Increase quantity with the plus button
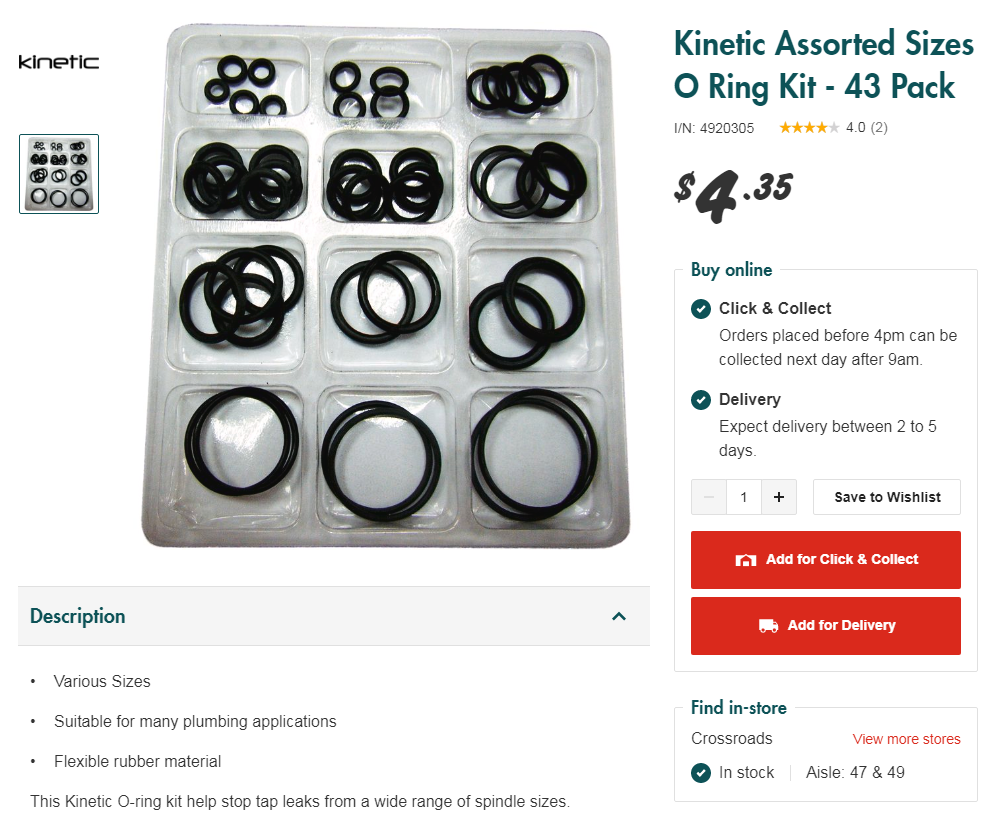Screen dimensions: 994x831 778,497
